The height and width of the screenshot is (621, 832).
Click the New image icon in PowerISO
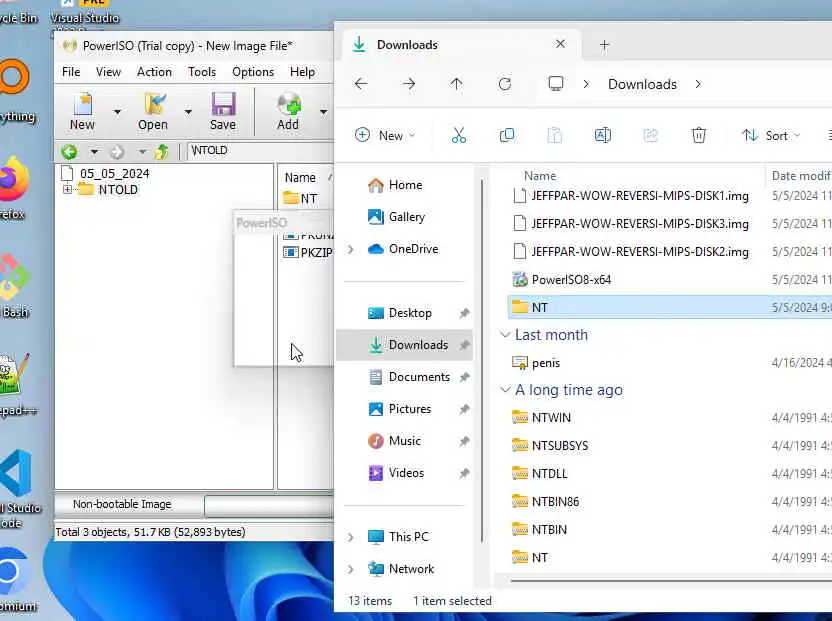[82, 105]
